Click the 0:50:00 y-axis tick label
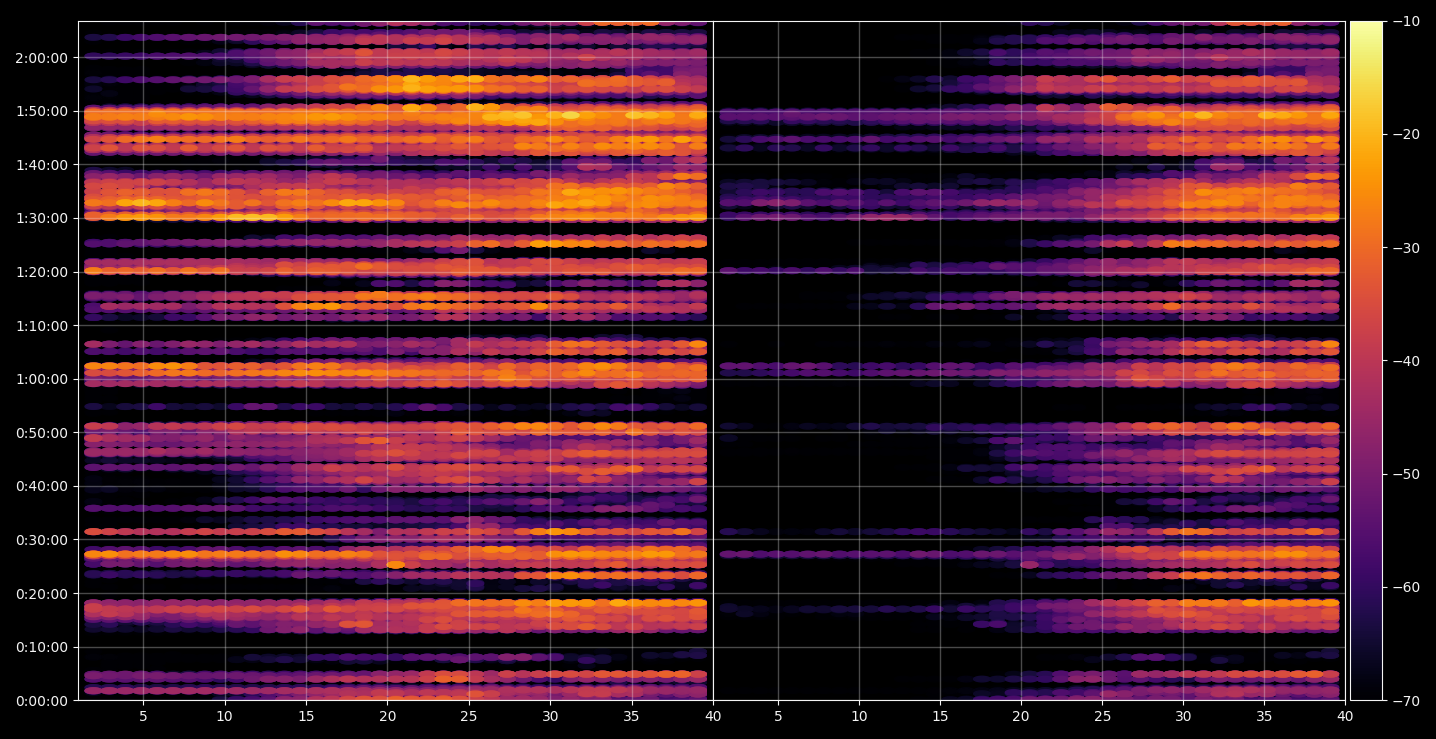 pos(41,433)
